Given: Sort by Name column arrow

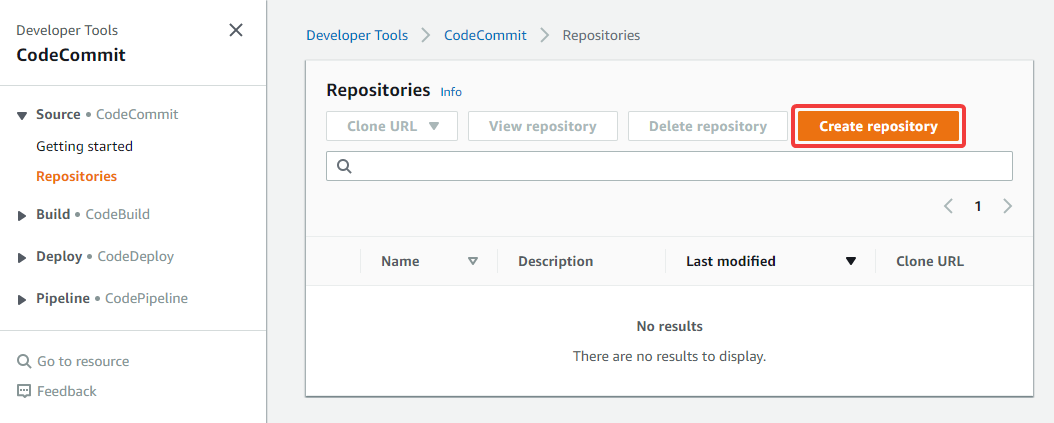Looking at the screenshot, I should point(473,261).
